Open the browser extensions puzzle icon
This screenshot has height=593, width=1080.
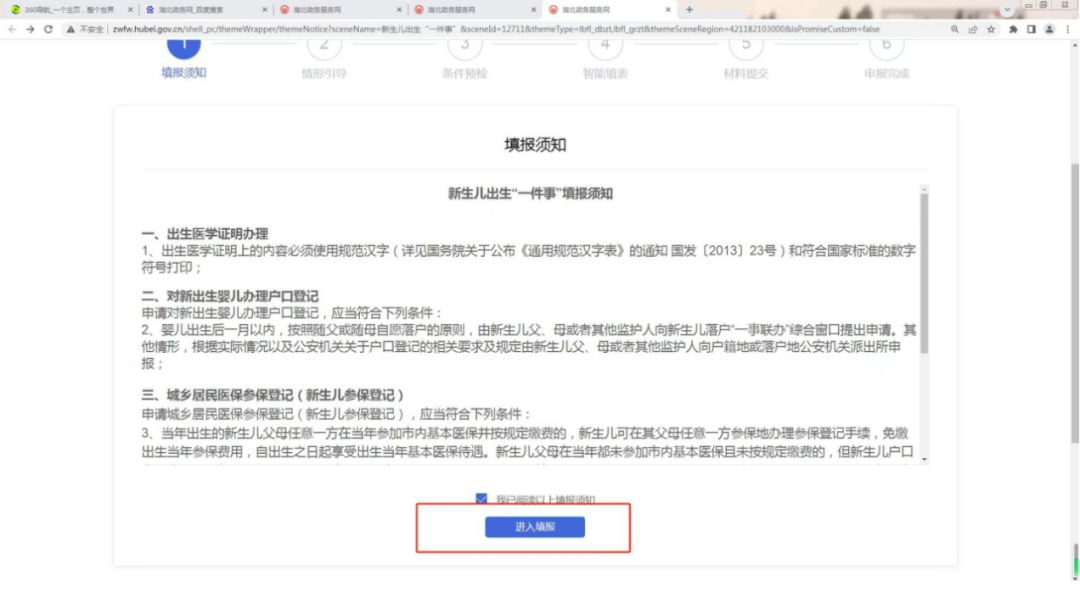1013,29
